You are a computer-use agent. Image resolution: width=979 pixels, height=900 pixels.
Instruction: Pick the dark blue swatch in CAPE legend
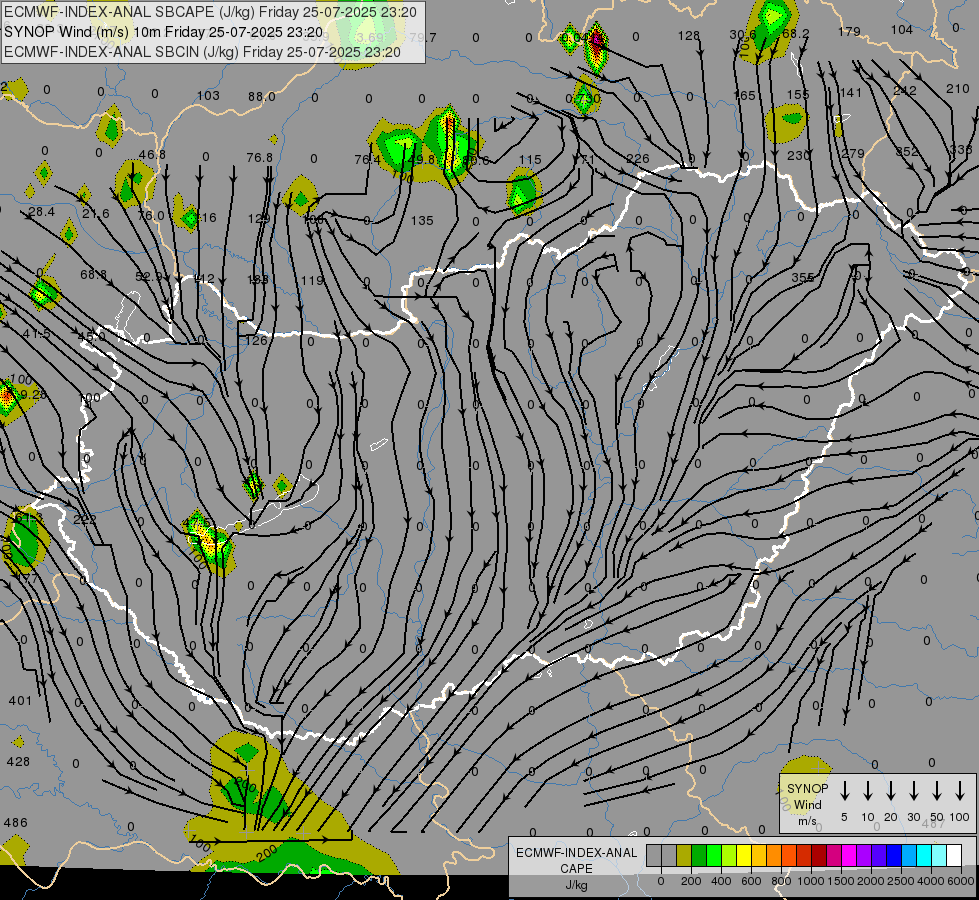click(x=894, y=856)
